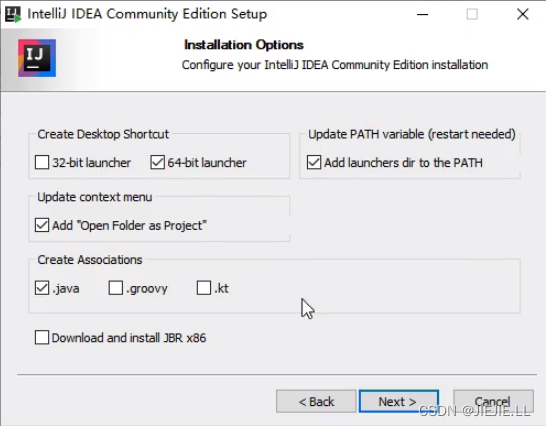Uncheck the .java association checkbox

coord(42,288)
